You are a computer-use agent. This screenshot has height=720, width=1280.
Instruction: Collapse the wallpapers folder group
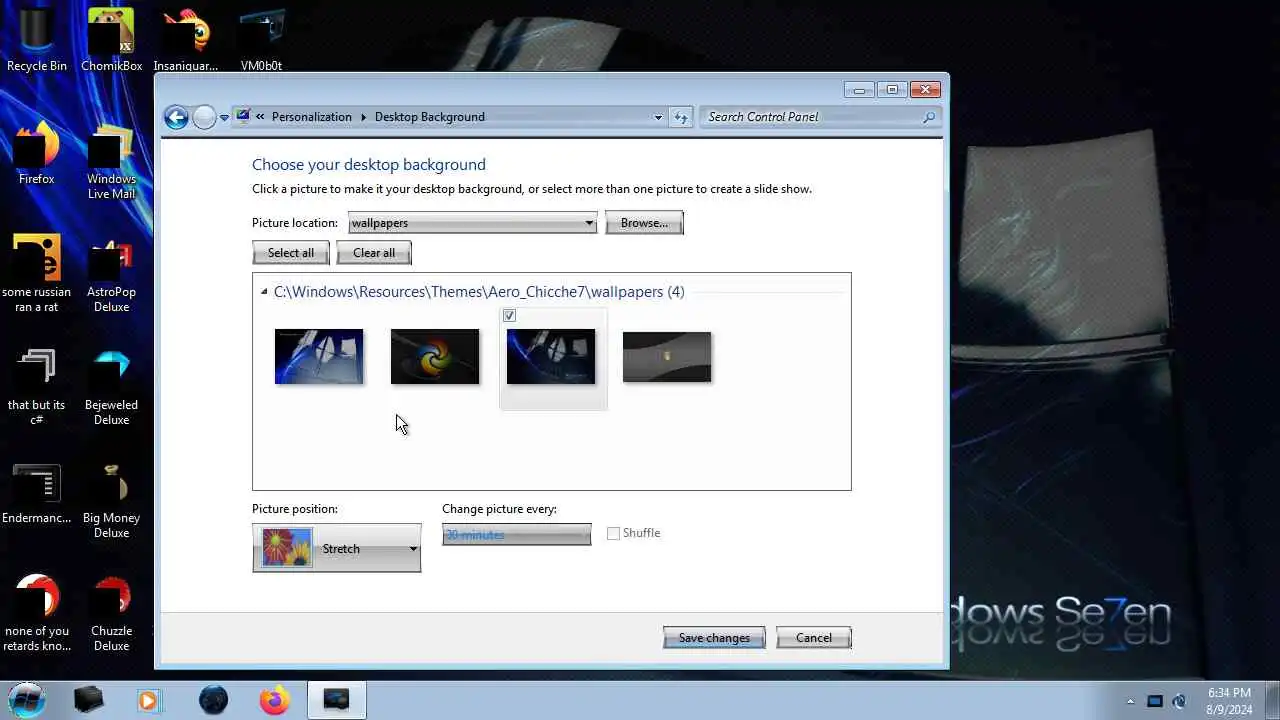(264, 292)
